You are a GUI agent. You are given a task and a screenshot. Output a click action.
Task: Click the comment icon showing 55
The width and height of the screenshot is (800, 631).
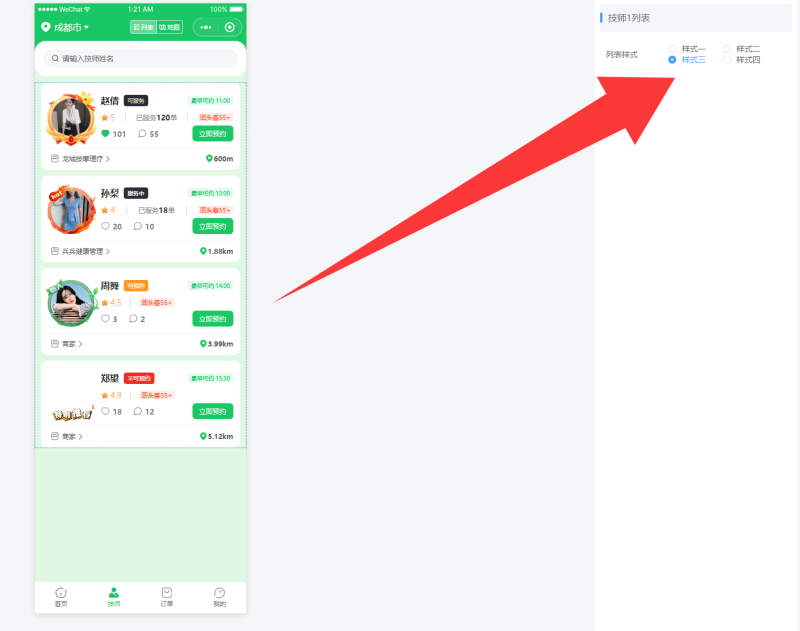point(142,134)
